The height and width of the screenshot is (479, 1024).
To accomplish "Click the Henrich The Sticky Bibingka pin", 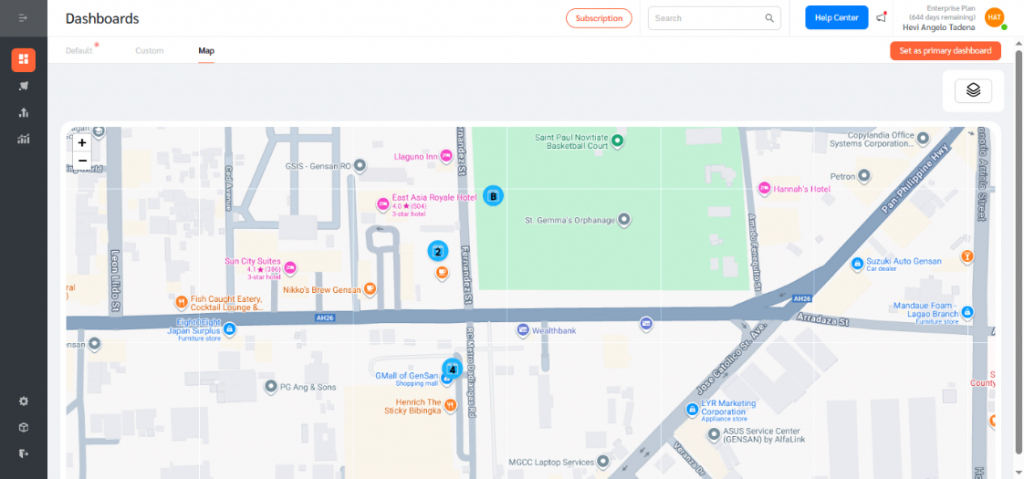I will click(x=450, y=406).
